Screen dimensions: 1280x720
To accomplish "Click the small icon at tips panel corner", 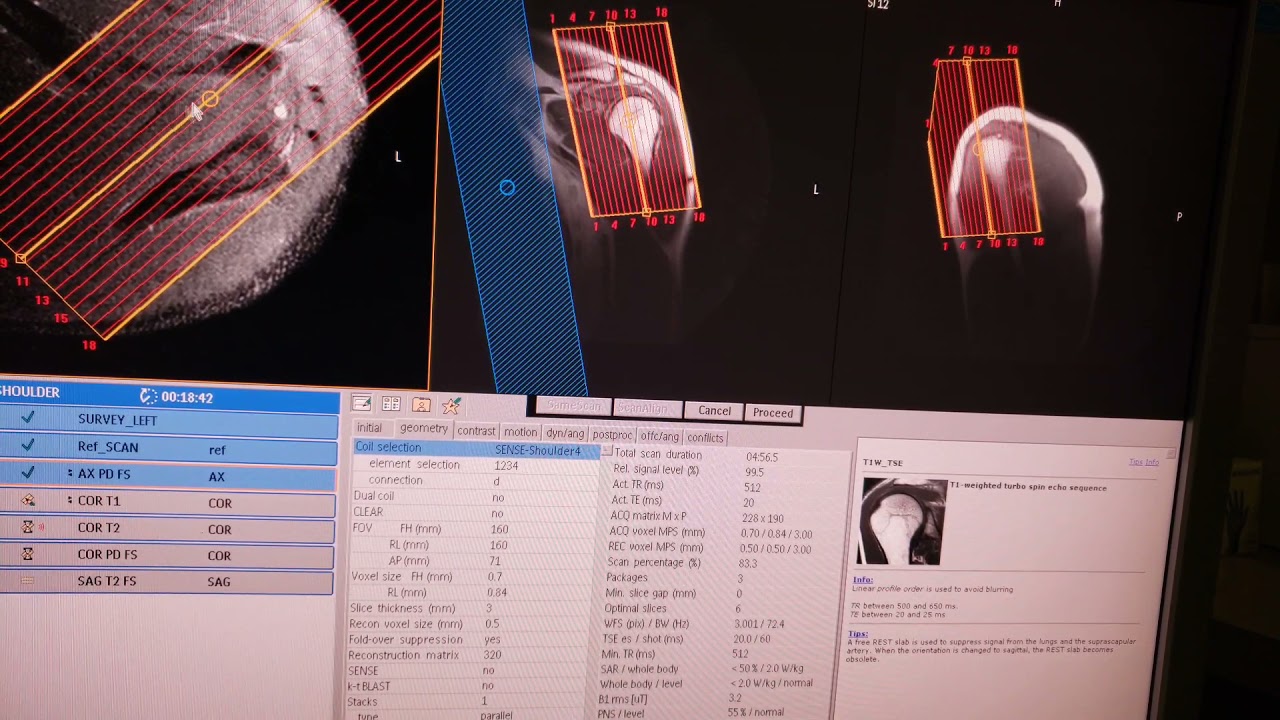I will [1170, 454].
